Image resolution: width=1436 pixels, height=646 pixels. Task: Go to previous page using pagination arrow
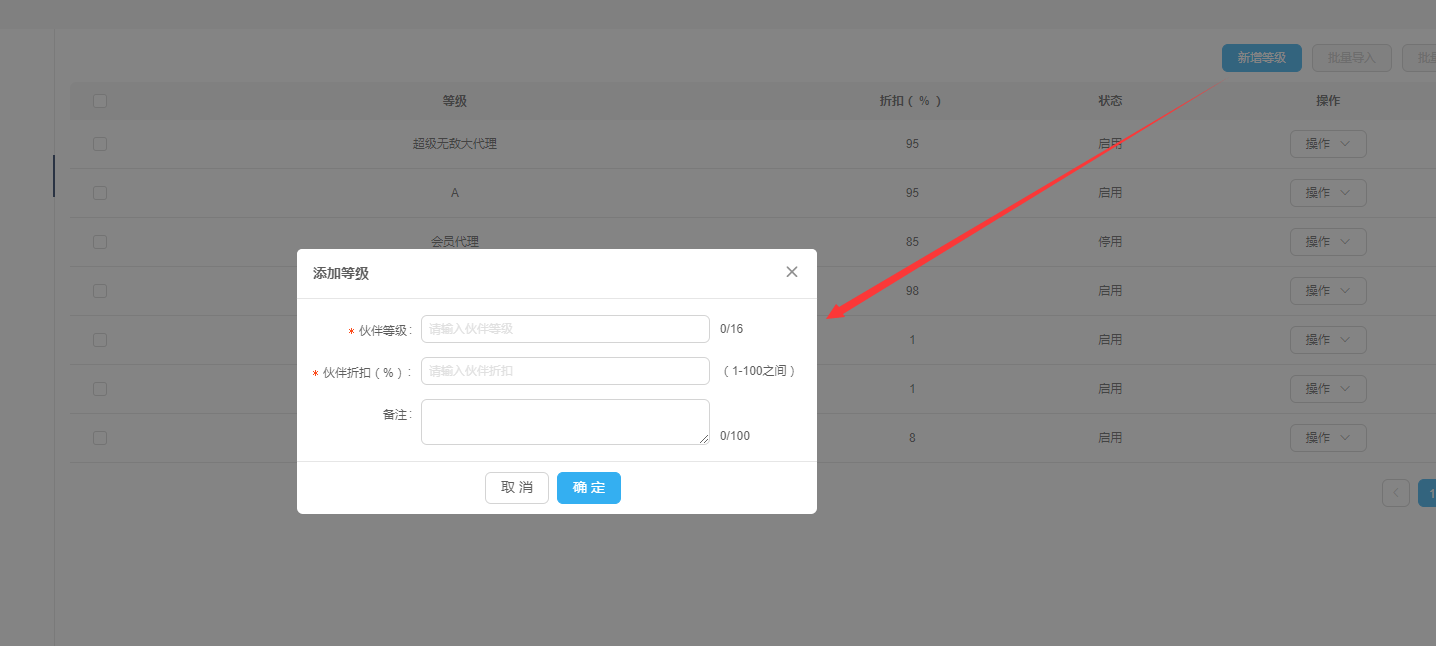tap(1395, 493)
